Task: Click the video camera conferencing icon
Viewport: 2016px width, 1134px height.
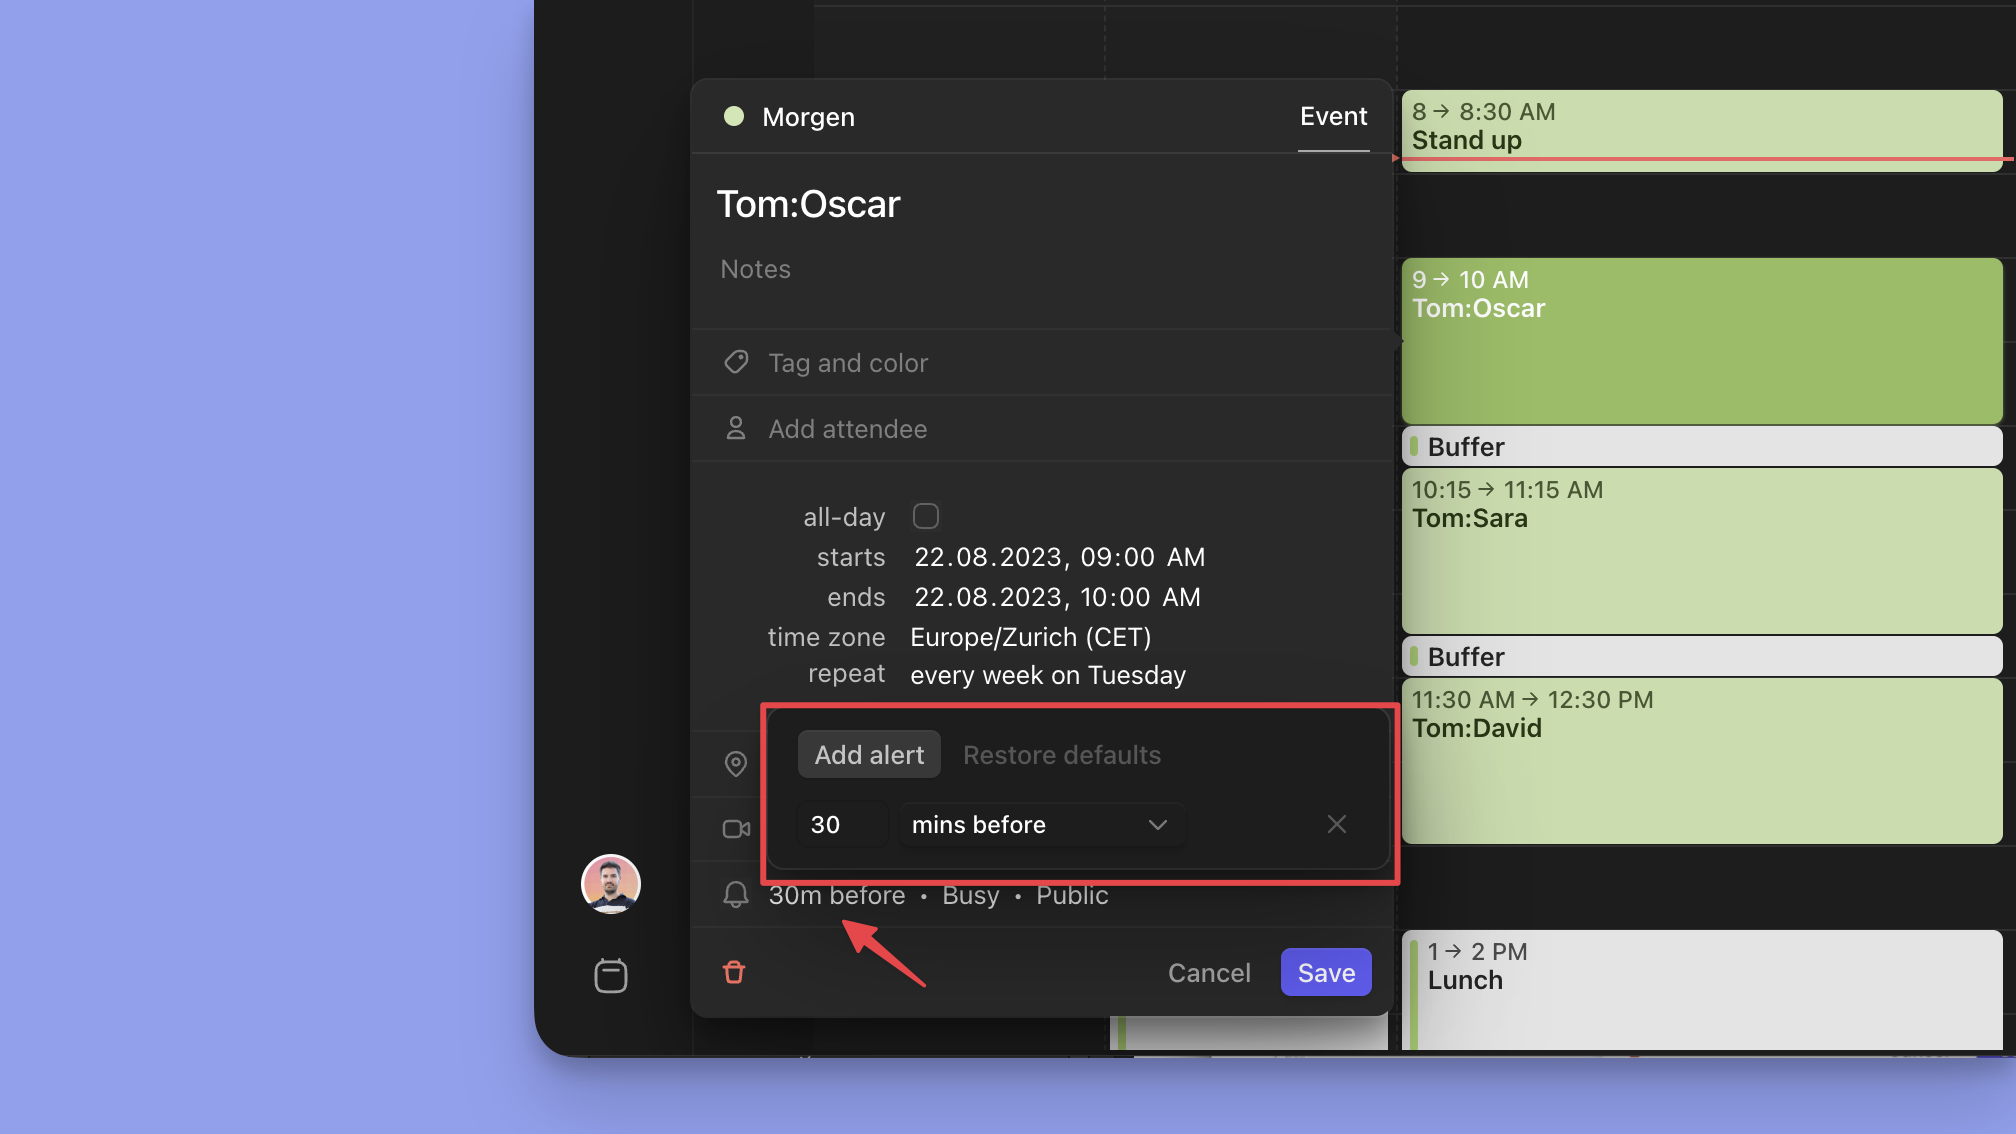Action: coord(736,829)
